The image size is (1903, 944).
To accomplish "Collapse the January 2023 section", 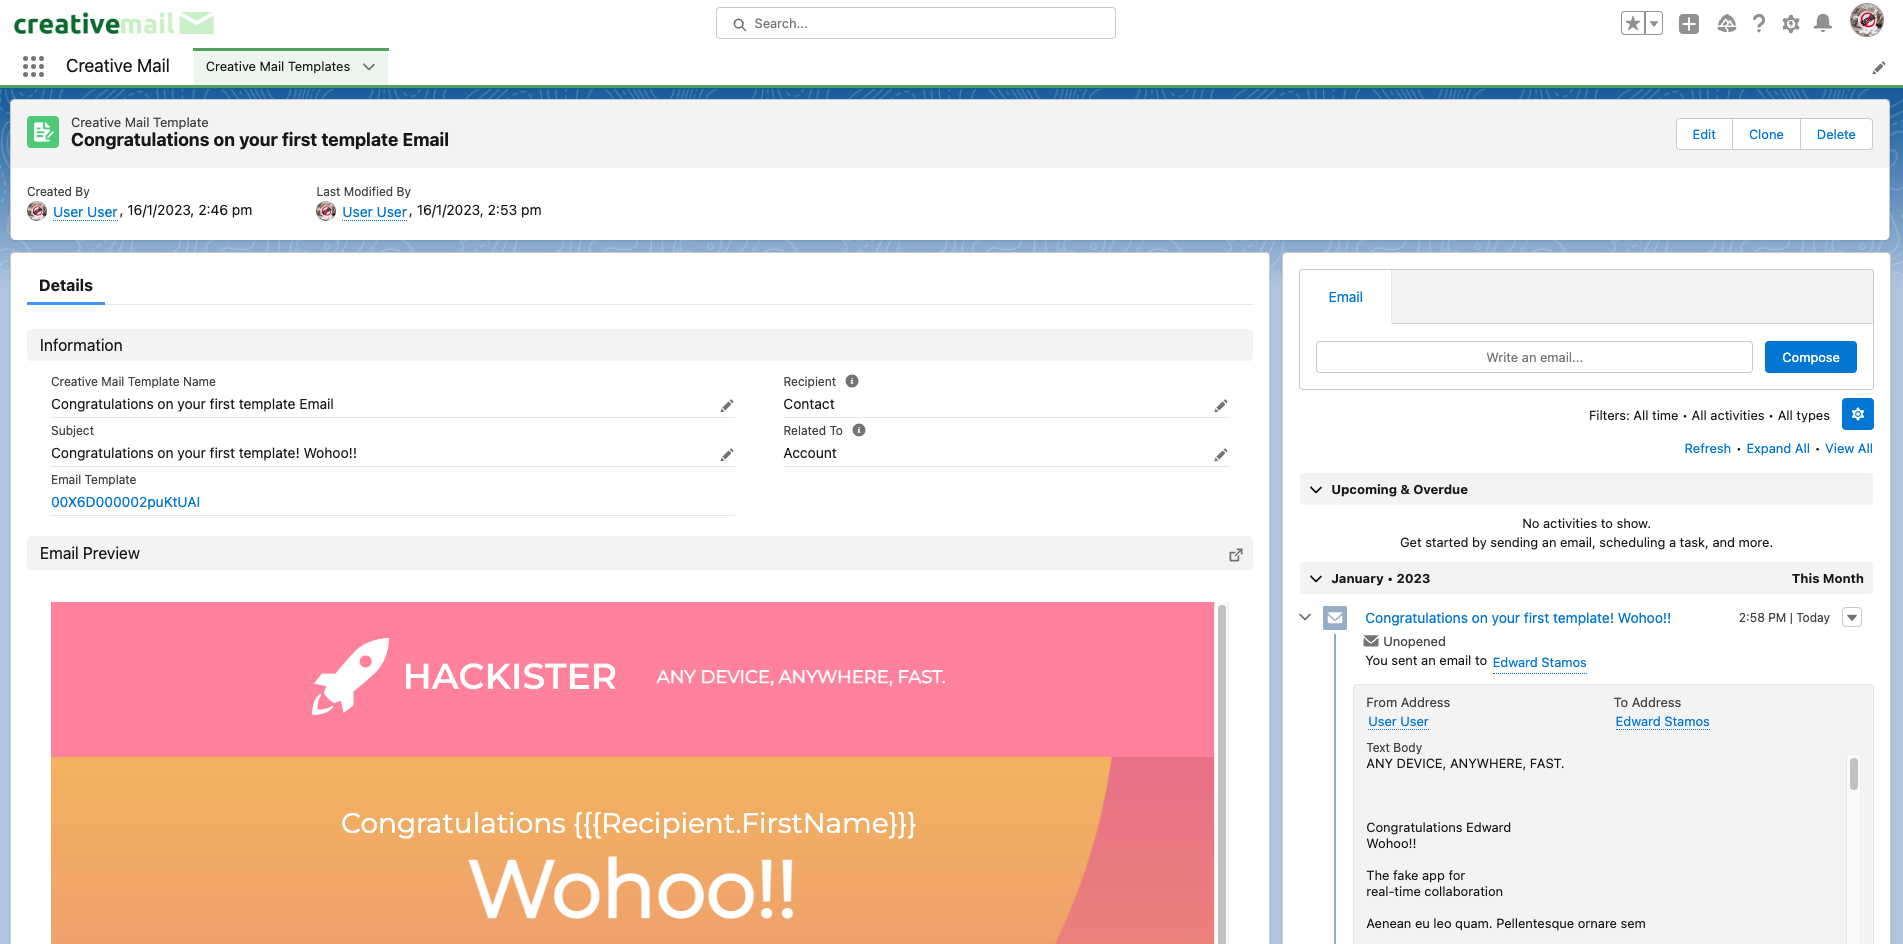I will click(1316, 579).
